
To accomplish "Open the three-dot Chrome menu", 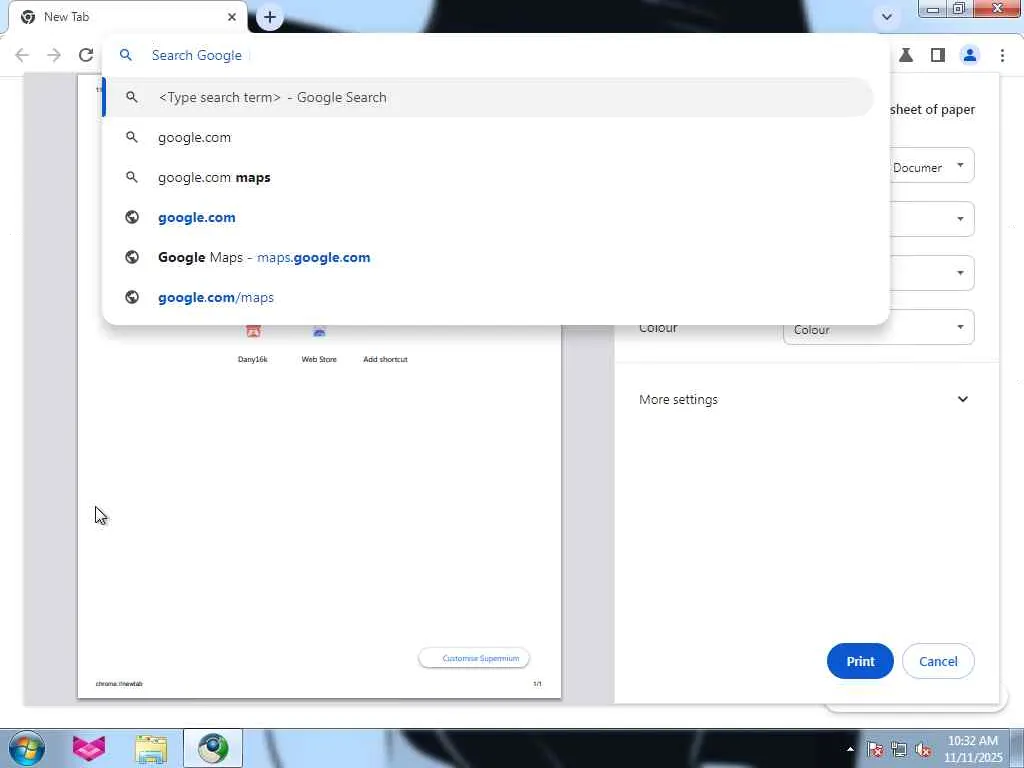I will [1002, 55].
